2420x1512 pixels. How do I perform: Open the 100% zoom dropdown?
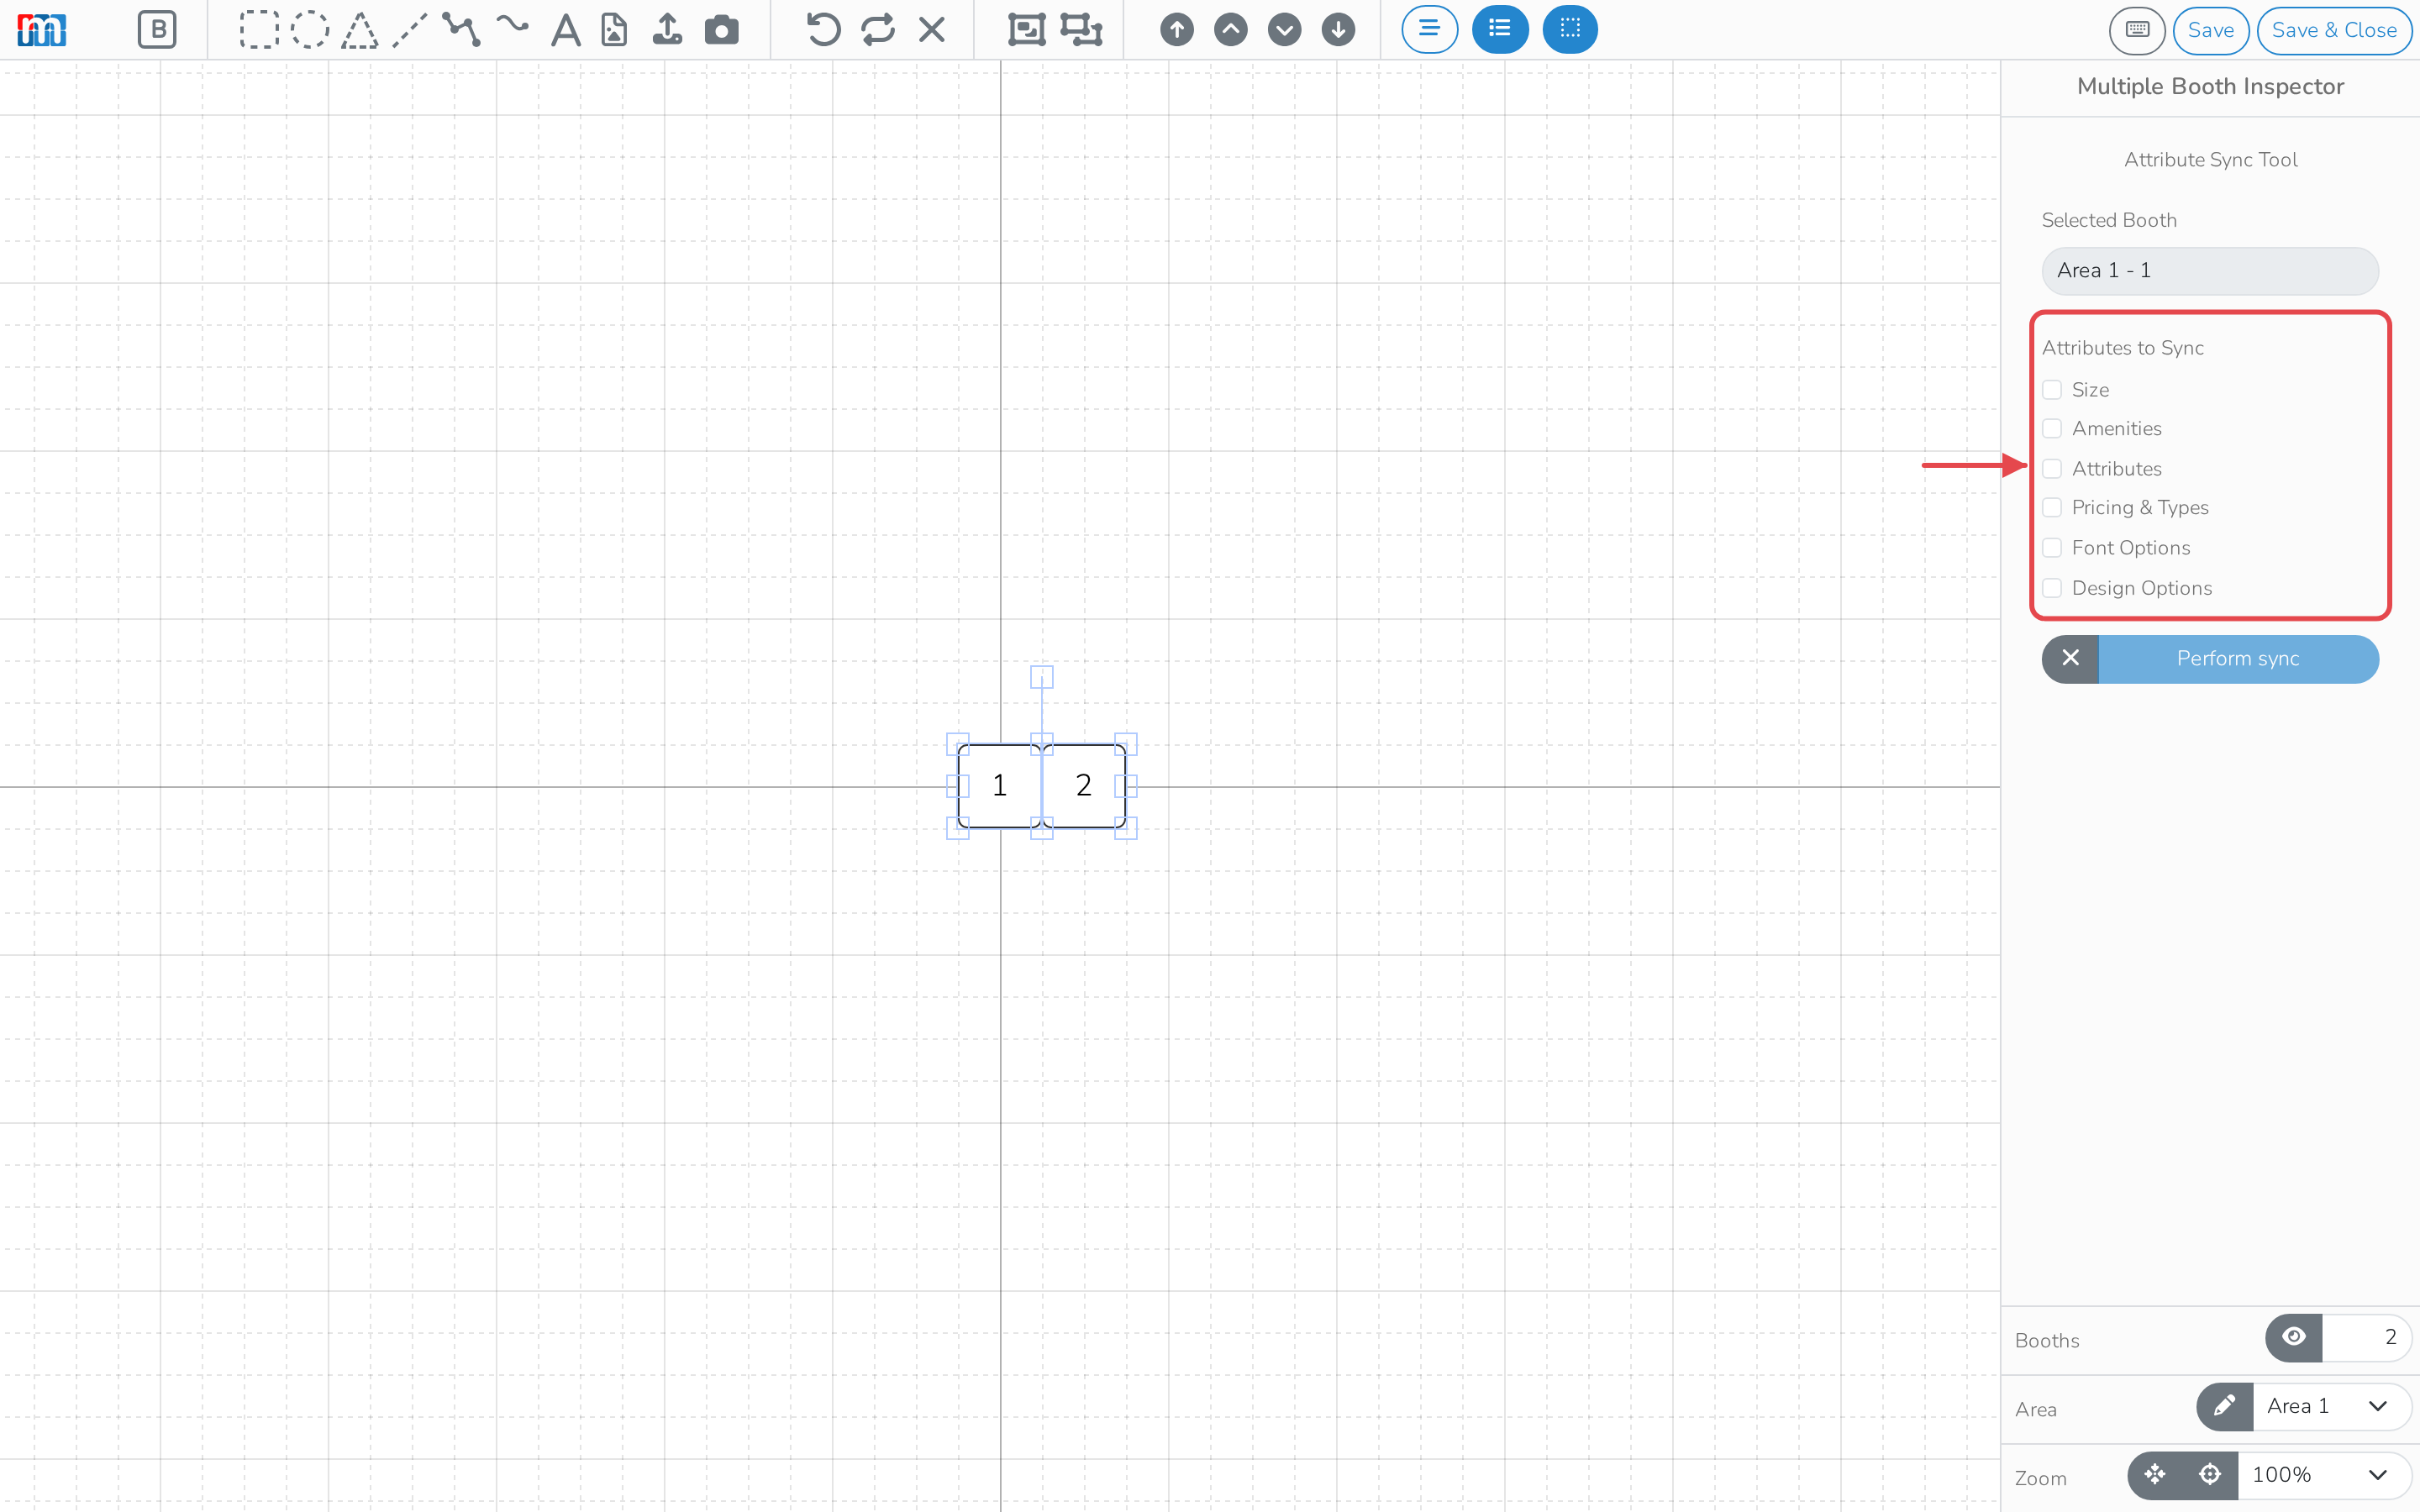[2324, 1476]
